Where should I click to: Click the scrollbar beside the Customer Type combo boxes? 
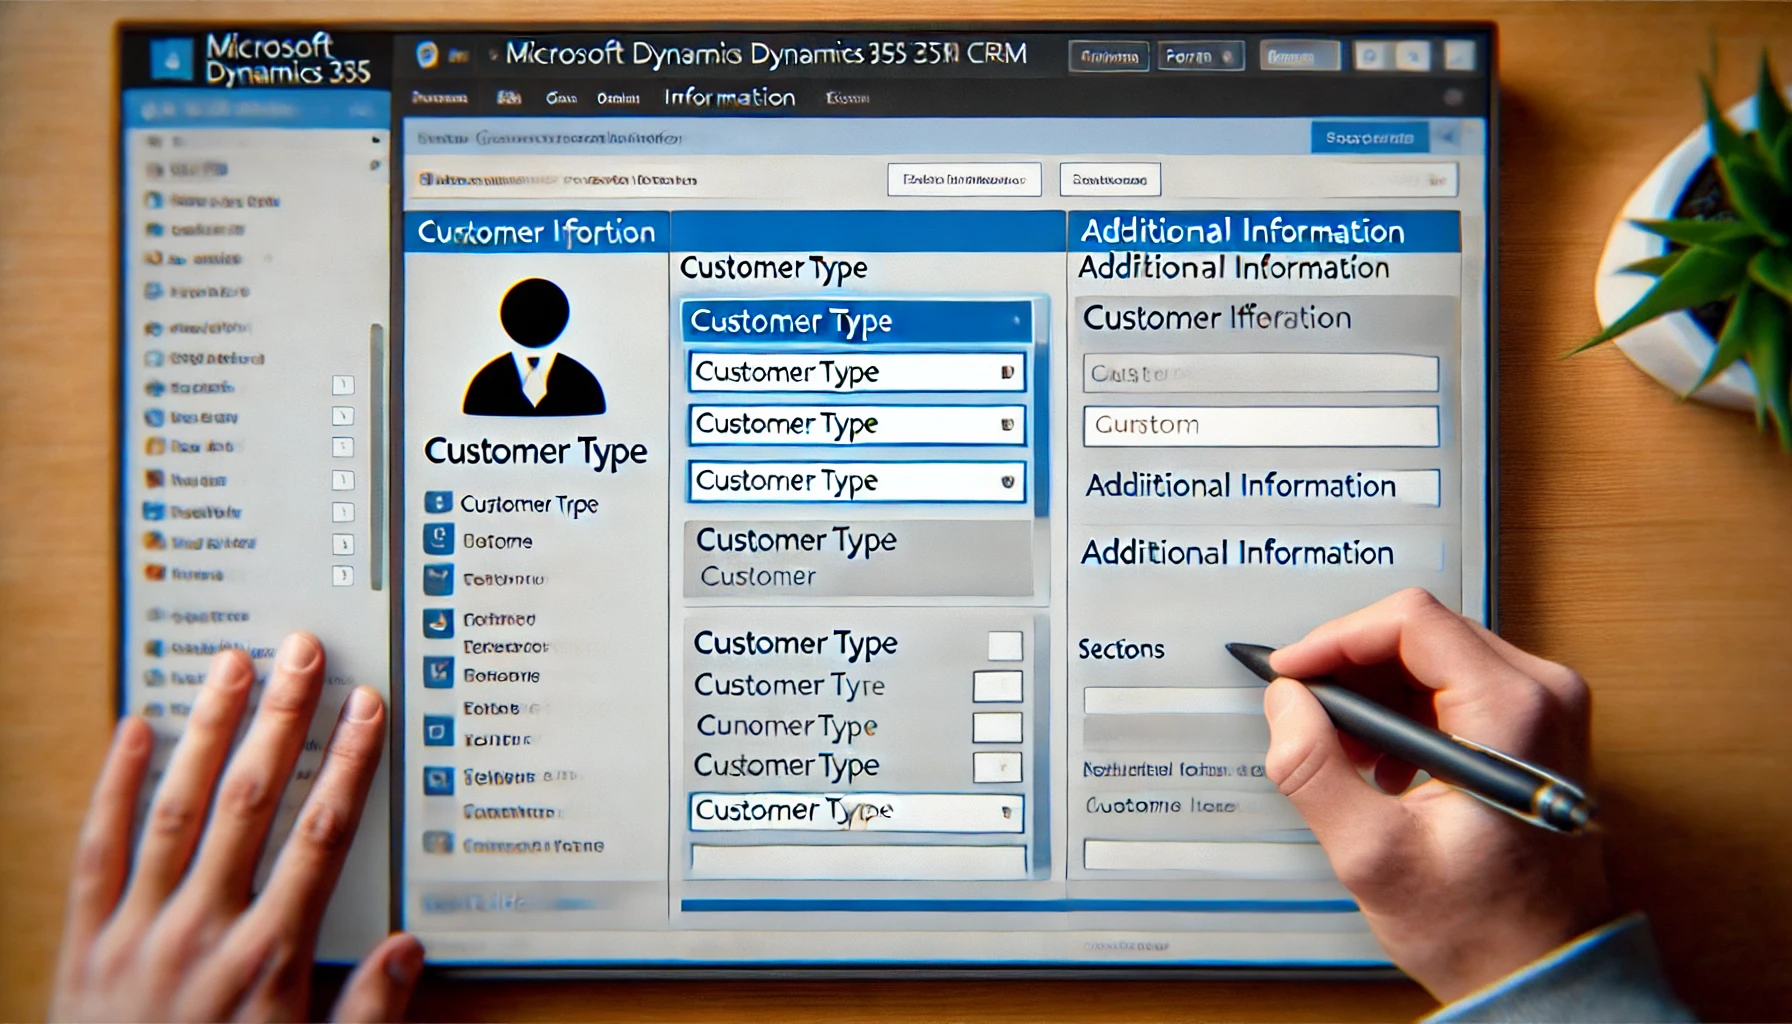[x=1041, y=407]
